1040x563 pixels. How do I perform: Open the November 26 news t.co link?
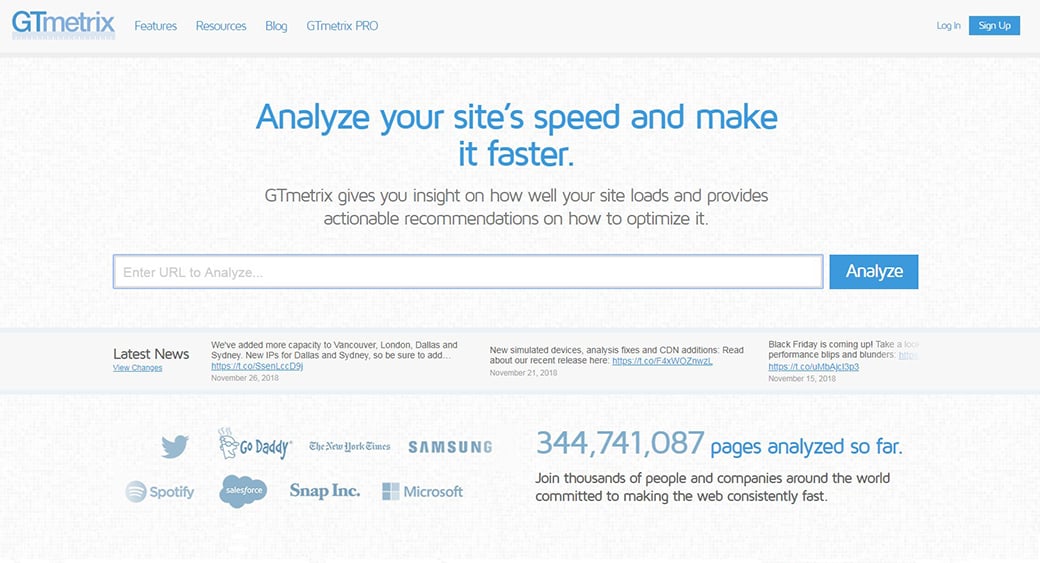(257, 366)
